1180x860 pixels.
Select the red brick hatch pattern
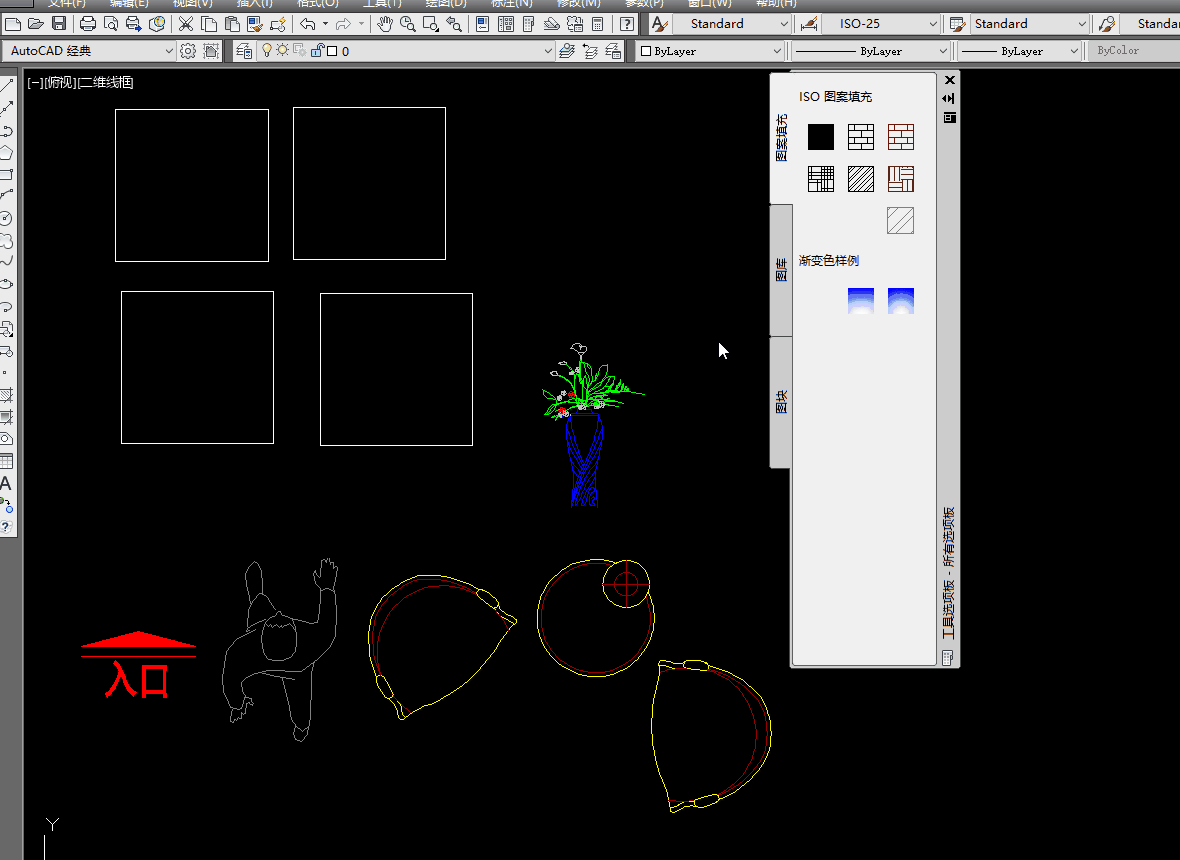point(900,137)
